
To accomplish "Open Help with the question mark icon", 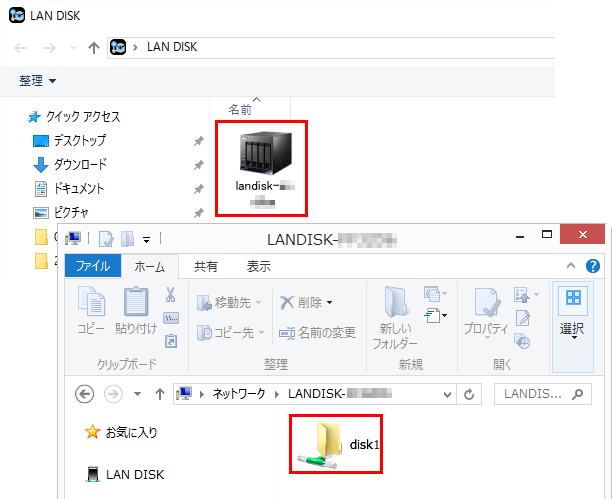I will pyautogui.click(x=592, y=266).
